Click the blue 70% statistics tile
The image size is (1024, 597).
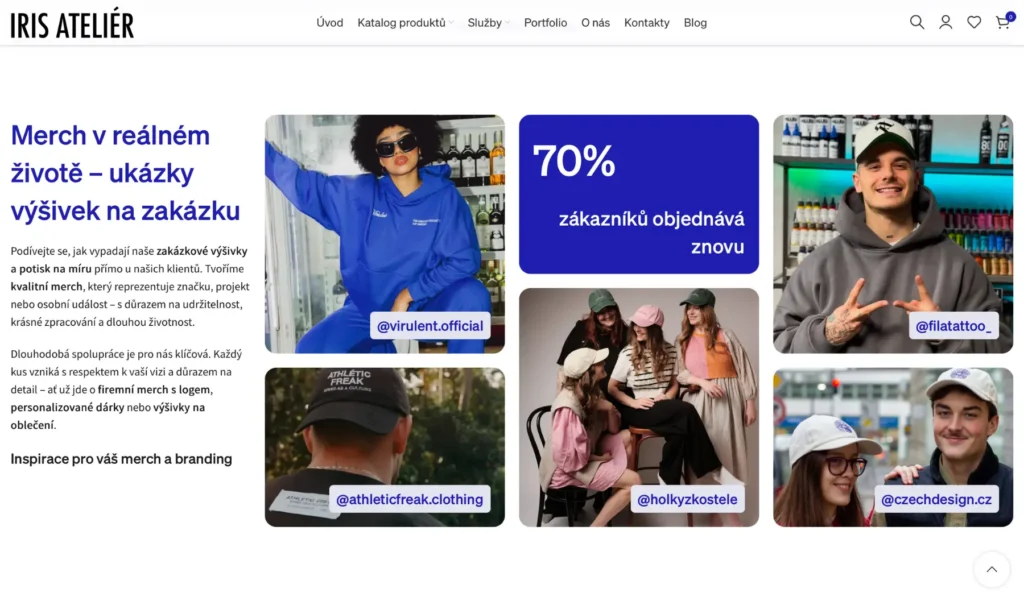point(639,194)
